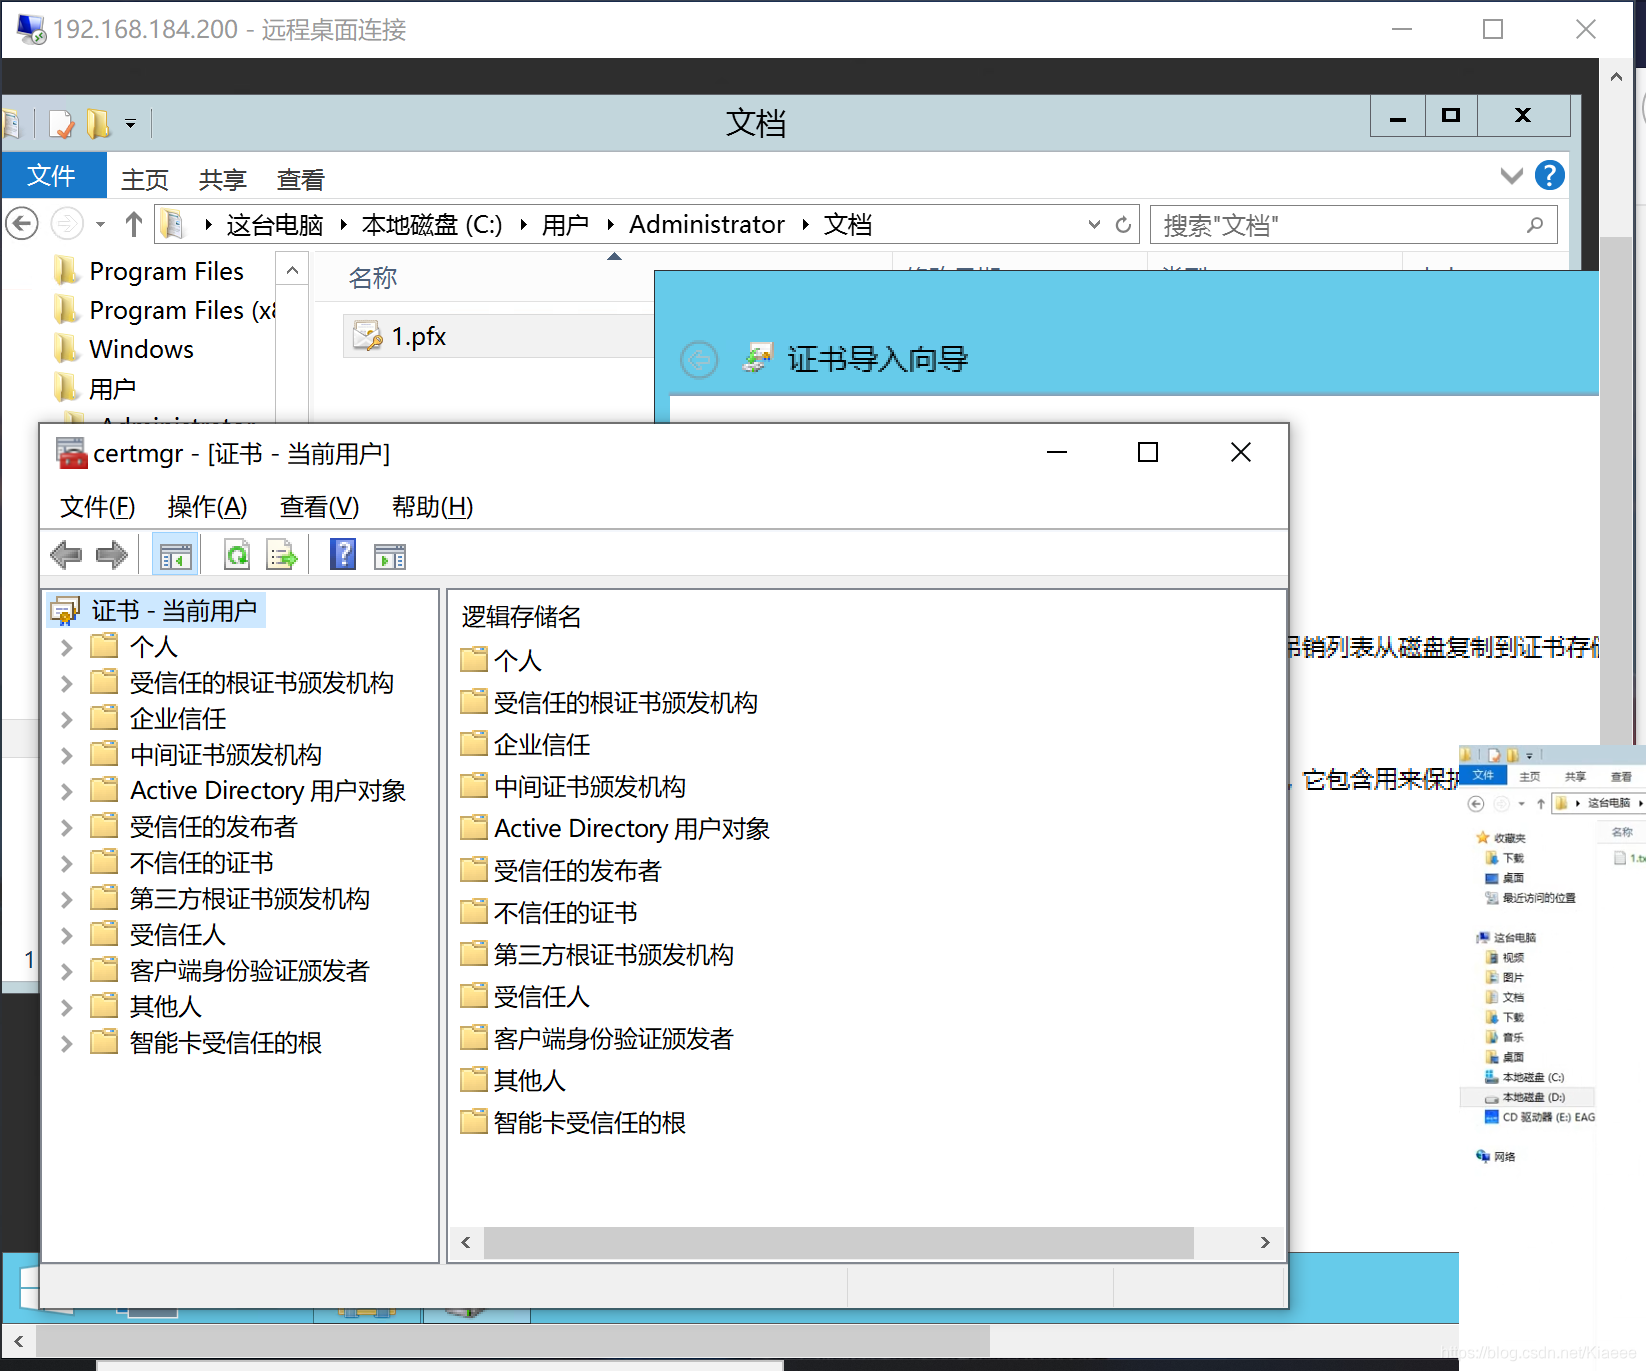Expand 第三方根证书颁发机构 tree node
The image size is (1646, 1371).
(x=66, y=899)
